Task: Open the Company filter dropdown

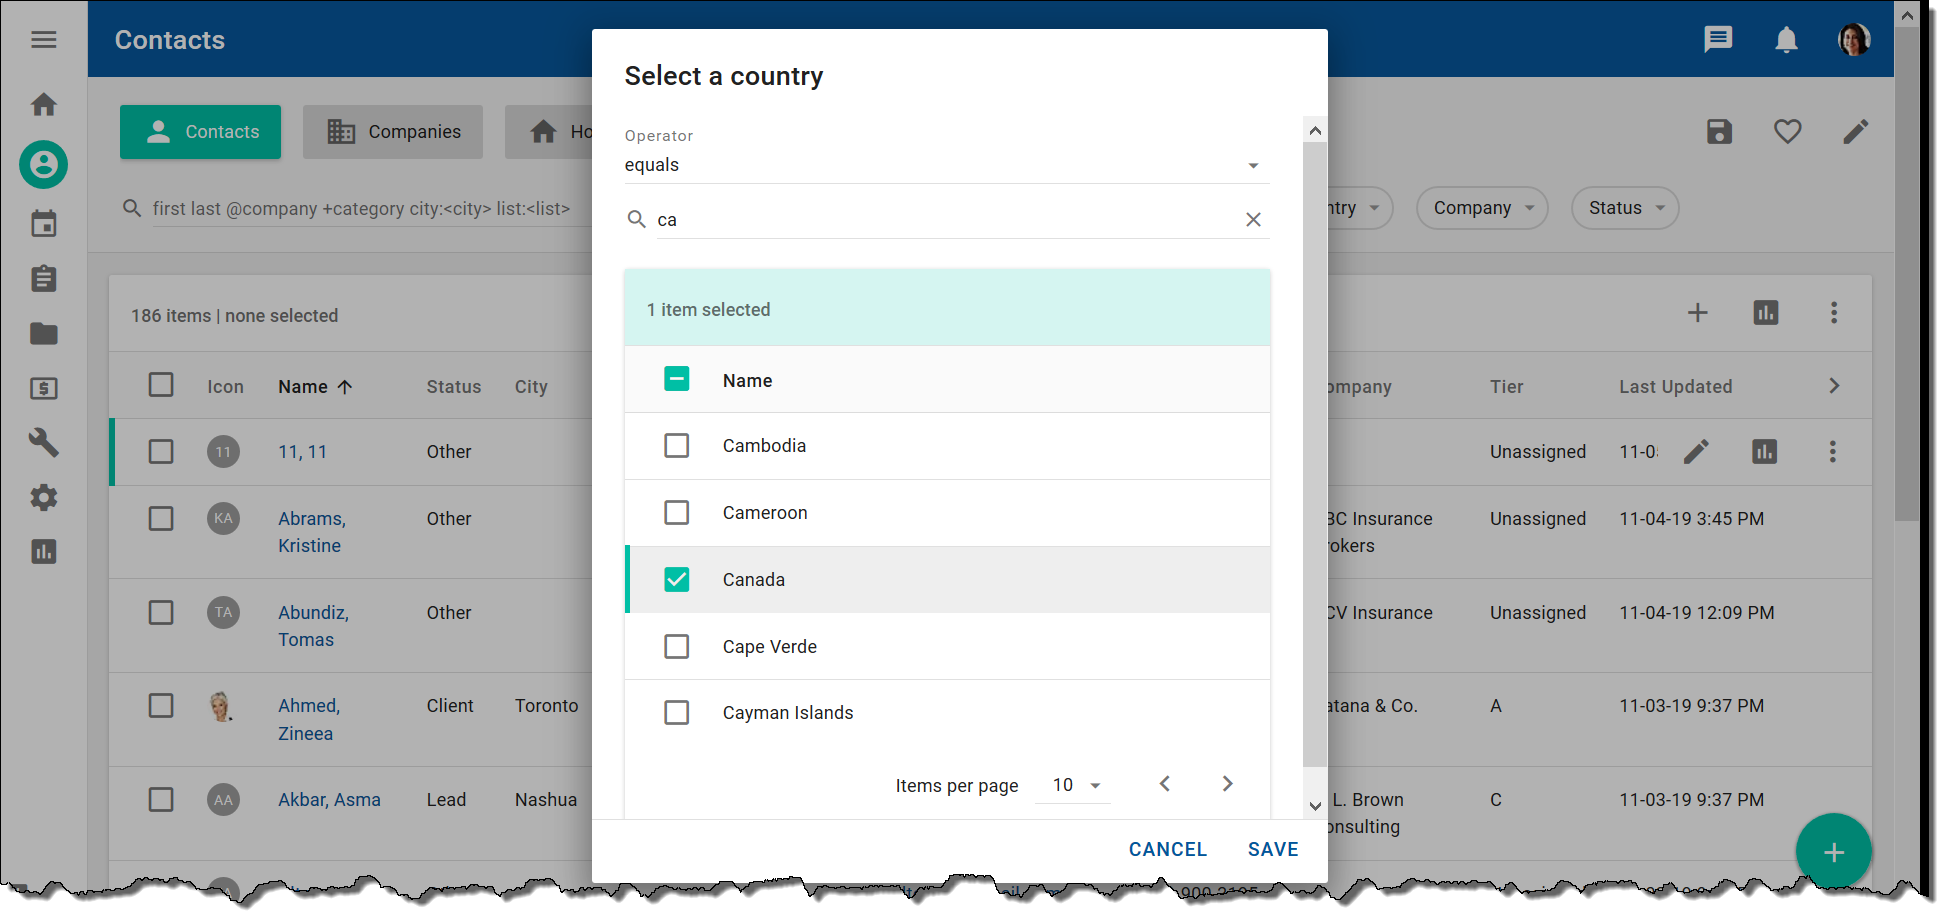Action: coord(1482,208)
